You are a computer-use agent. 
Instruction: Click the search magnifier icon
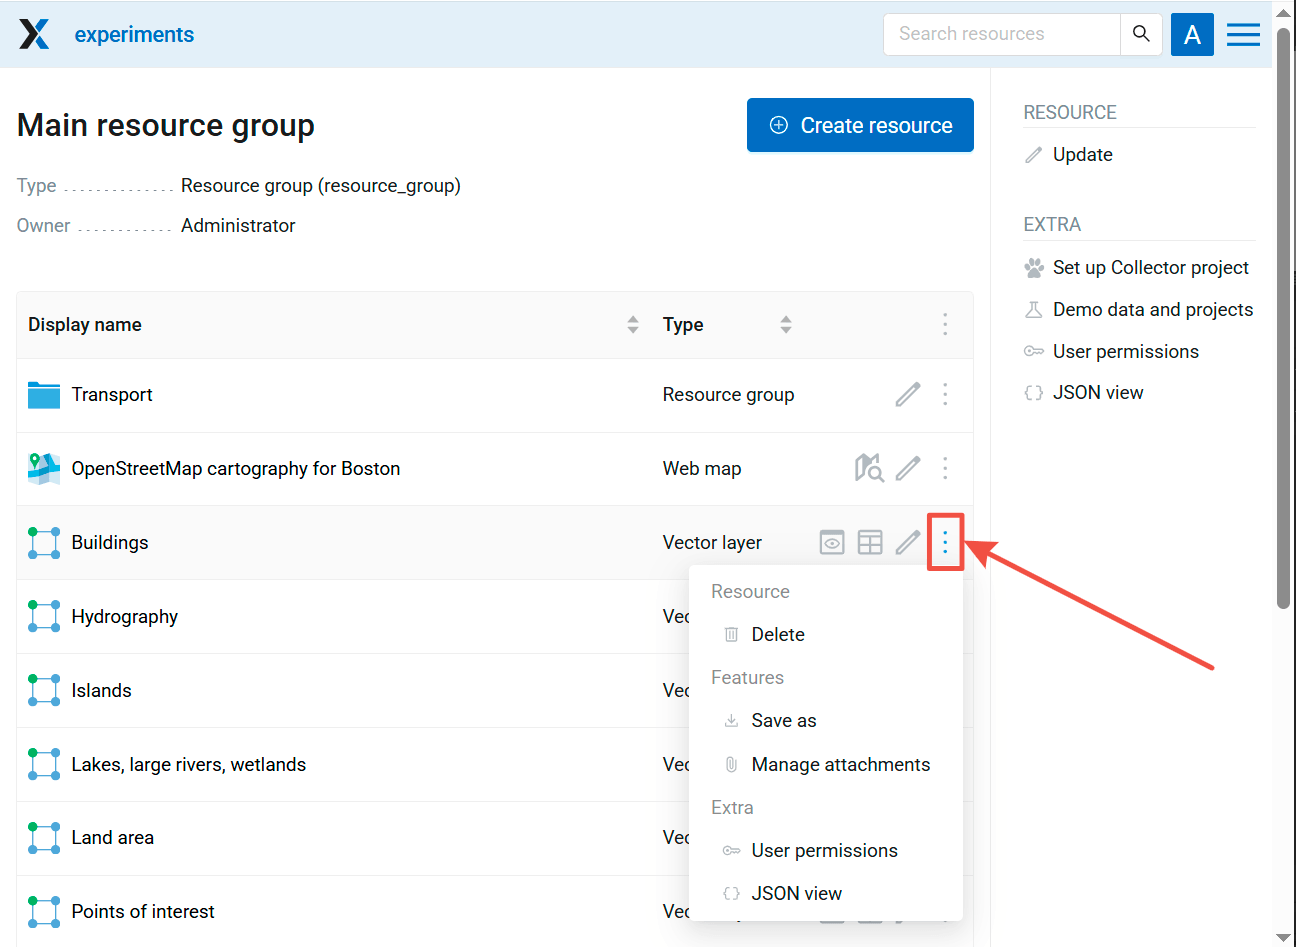click(x=1141, y=34)
